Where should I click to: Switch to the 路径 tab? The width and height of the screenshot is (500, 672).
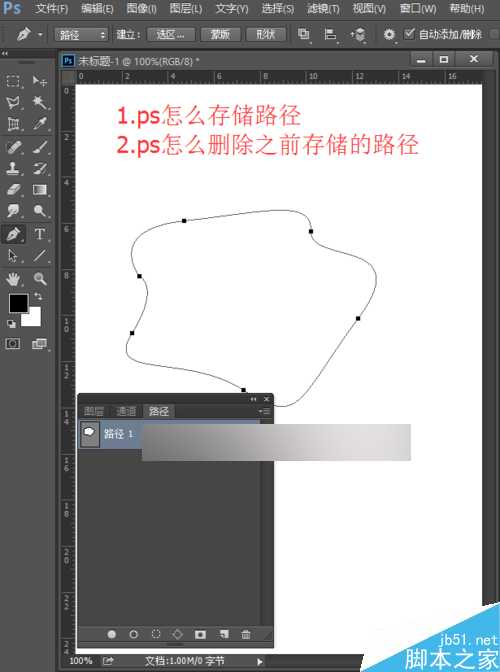[x=159, y=411]
